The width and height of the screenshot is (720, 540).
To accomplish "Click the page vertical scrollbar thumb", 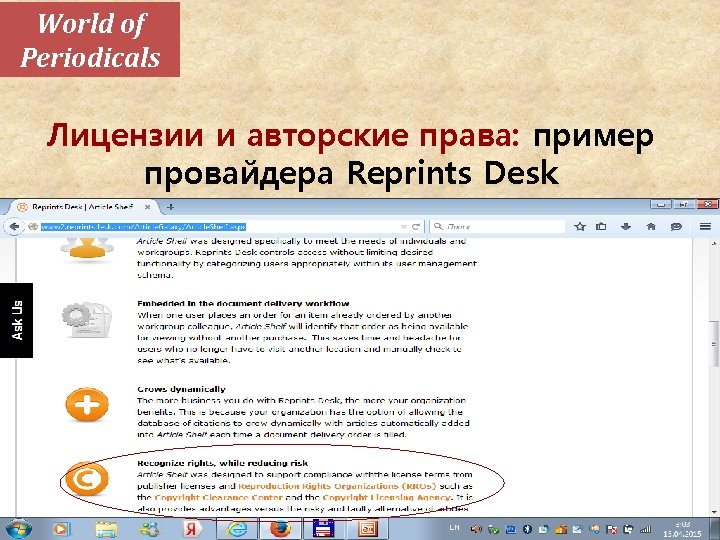I will pos(714,343).
